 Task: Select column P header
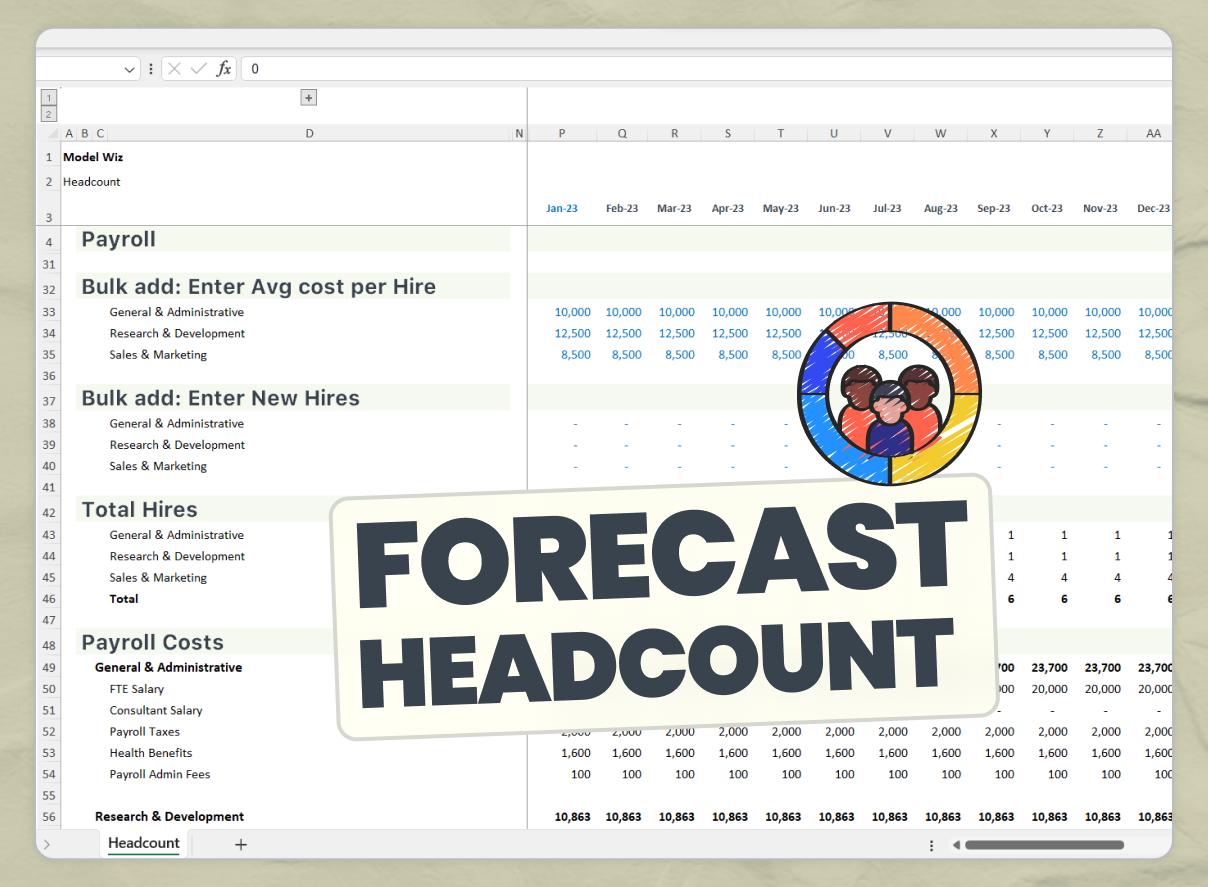point(561,132)
